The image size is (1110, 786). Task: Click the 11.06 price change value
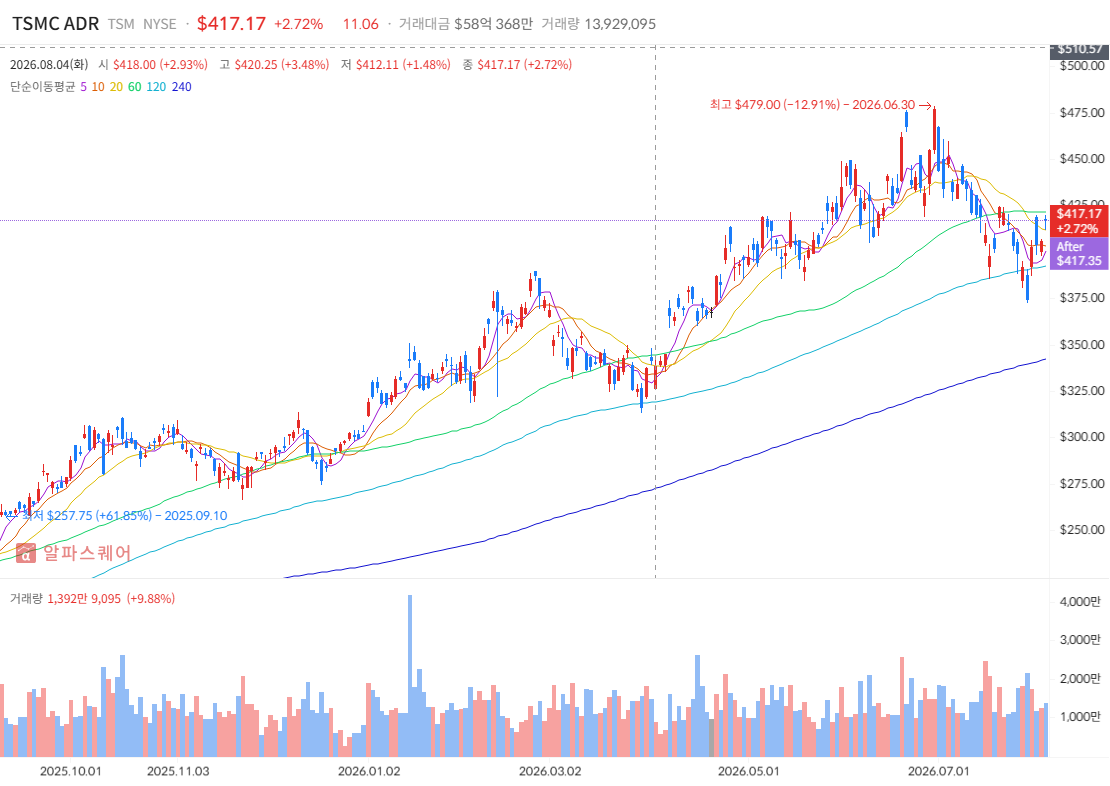pos(361,24)
